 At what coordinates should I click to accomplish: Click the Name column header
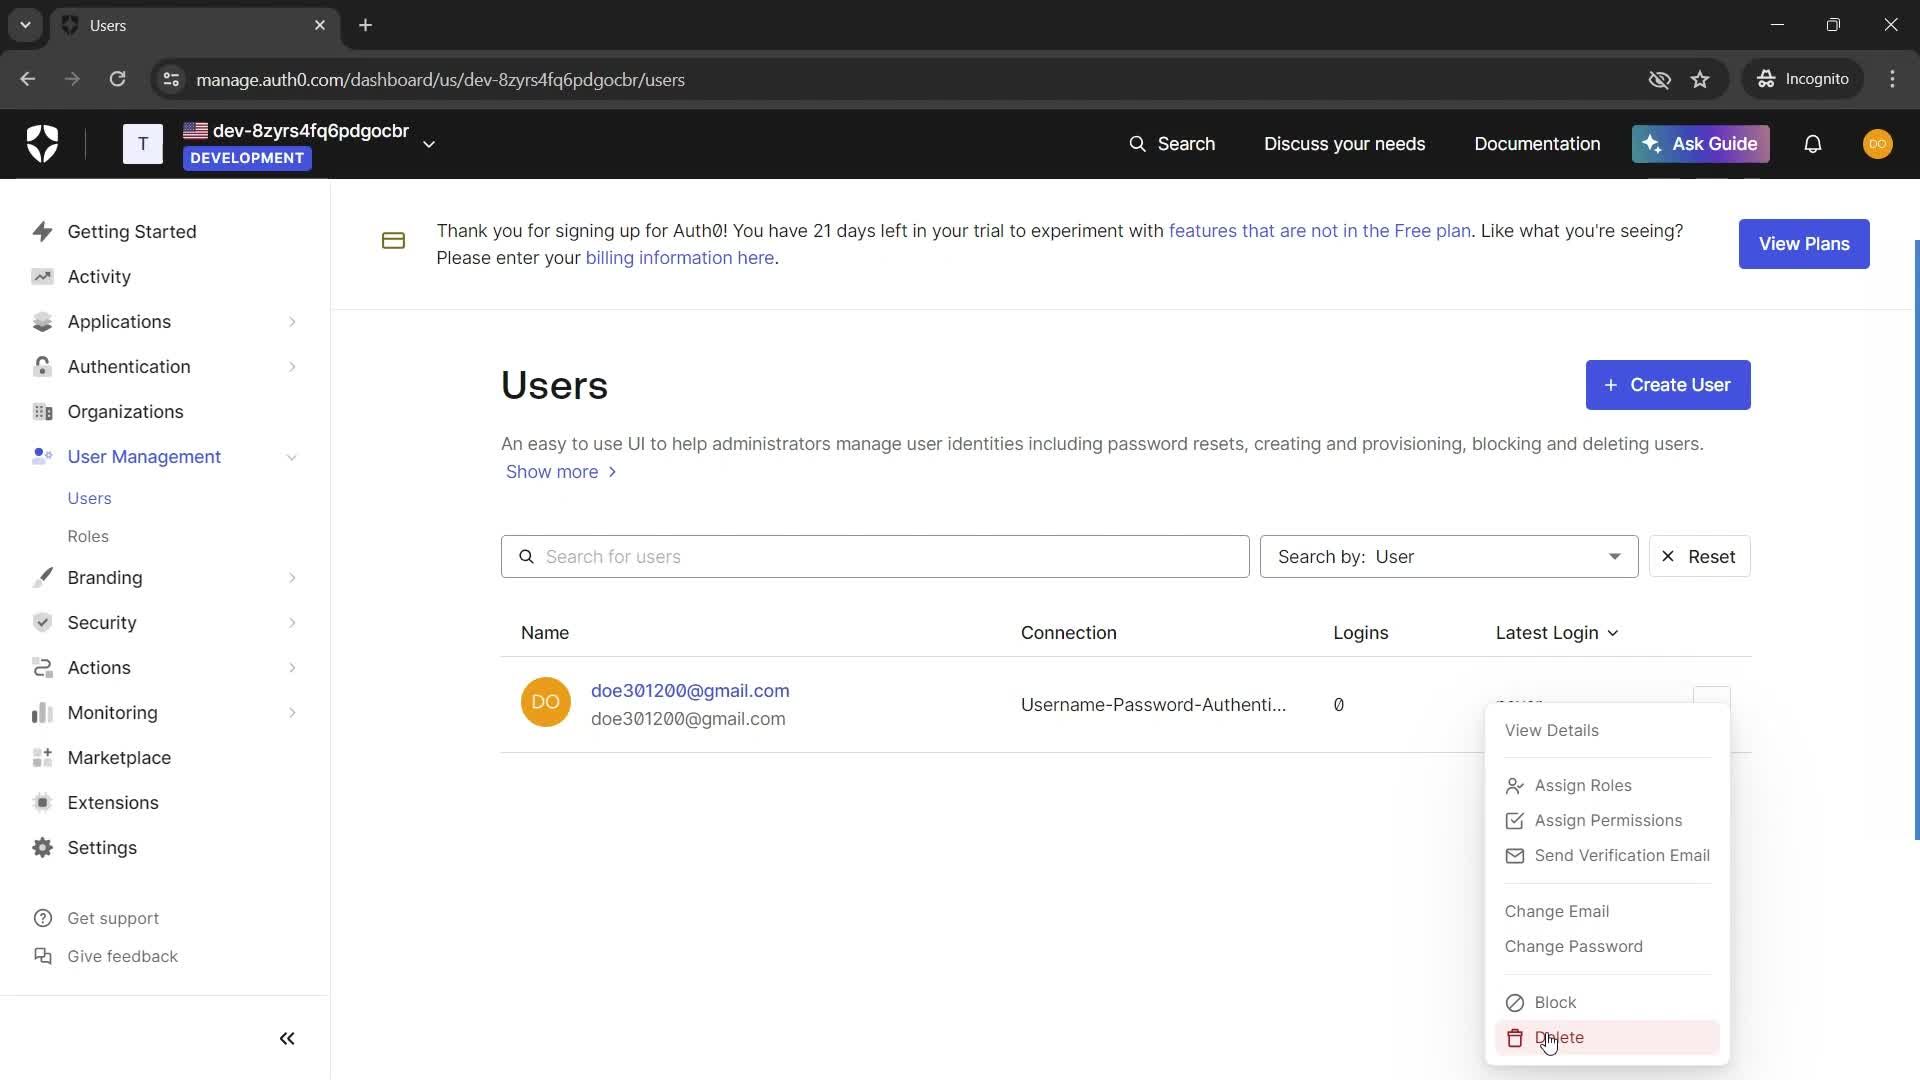[x=545, y=633]
